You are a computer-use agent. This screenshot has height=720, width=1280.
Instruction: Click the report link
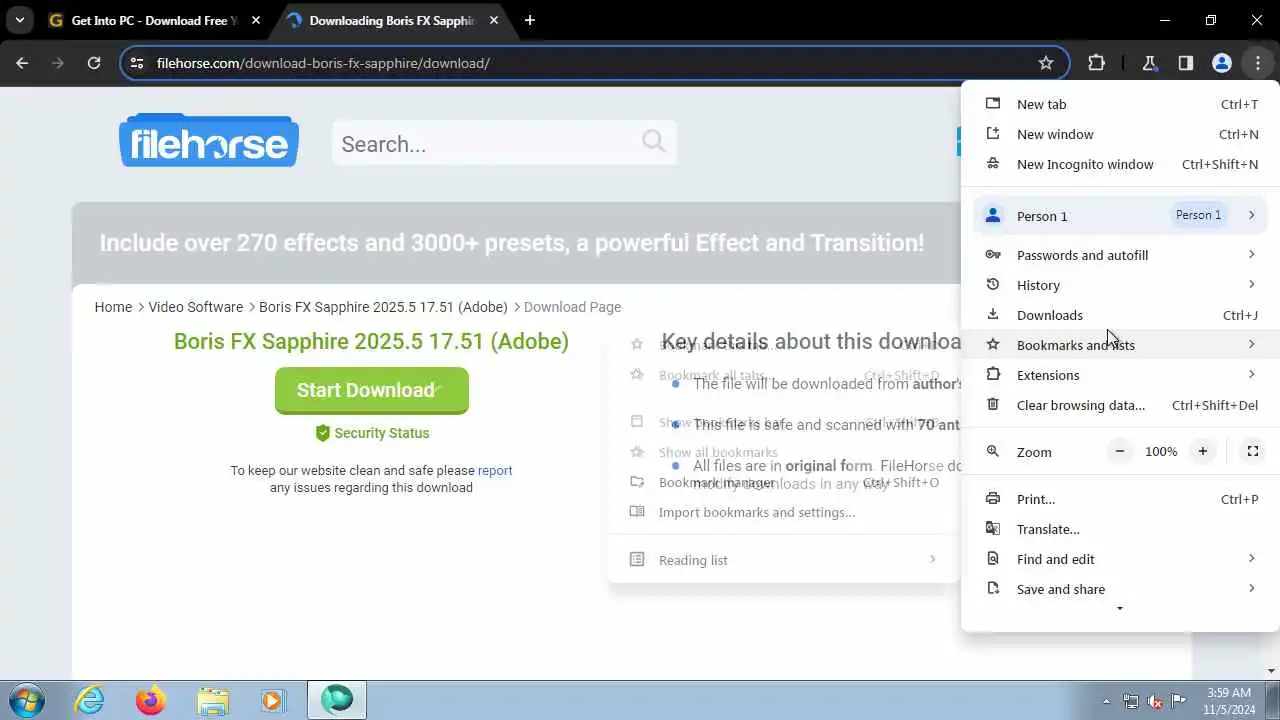tap(495, 470)
